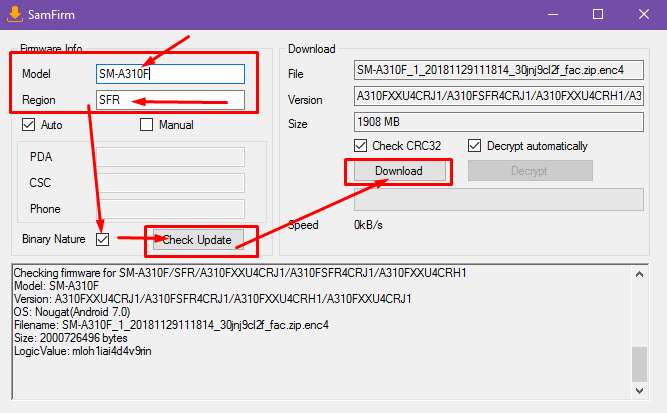Click the PDA text field
Image resolution: width=667 pixels, height=413 pixels.
point(170,157)
